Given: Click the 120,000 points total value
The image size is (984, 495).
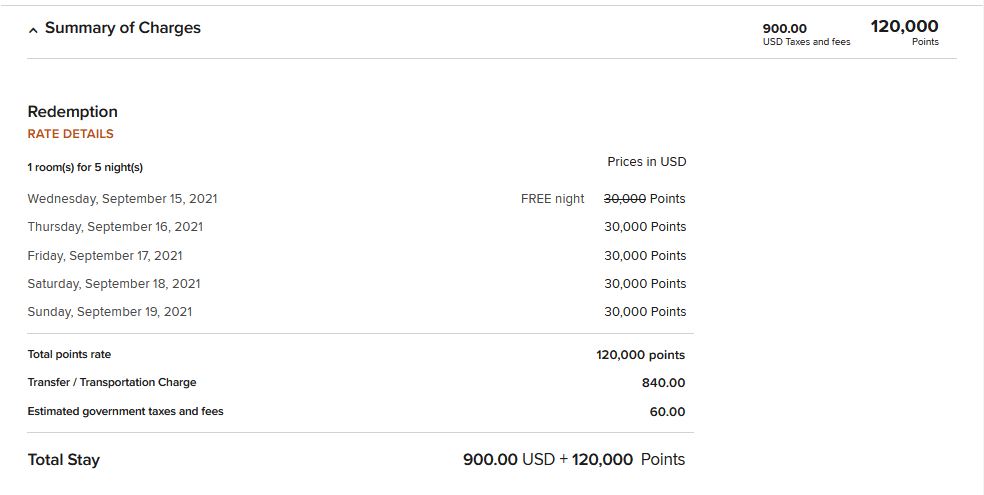Looking at the screenshot, I should tap(640, 355).
